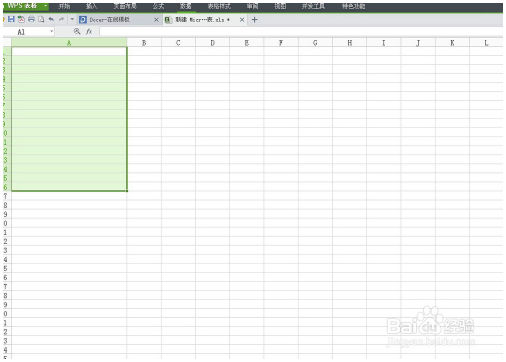This screenshot has width=506, height=362.
Task: Click the Name Box showing A1
Action: coord(29,32)
